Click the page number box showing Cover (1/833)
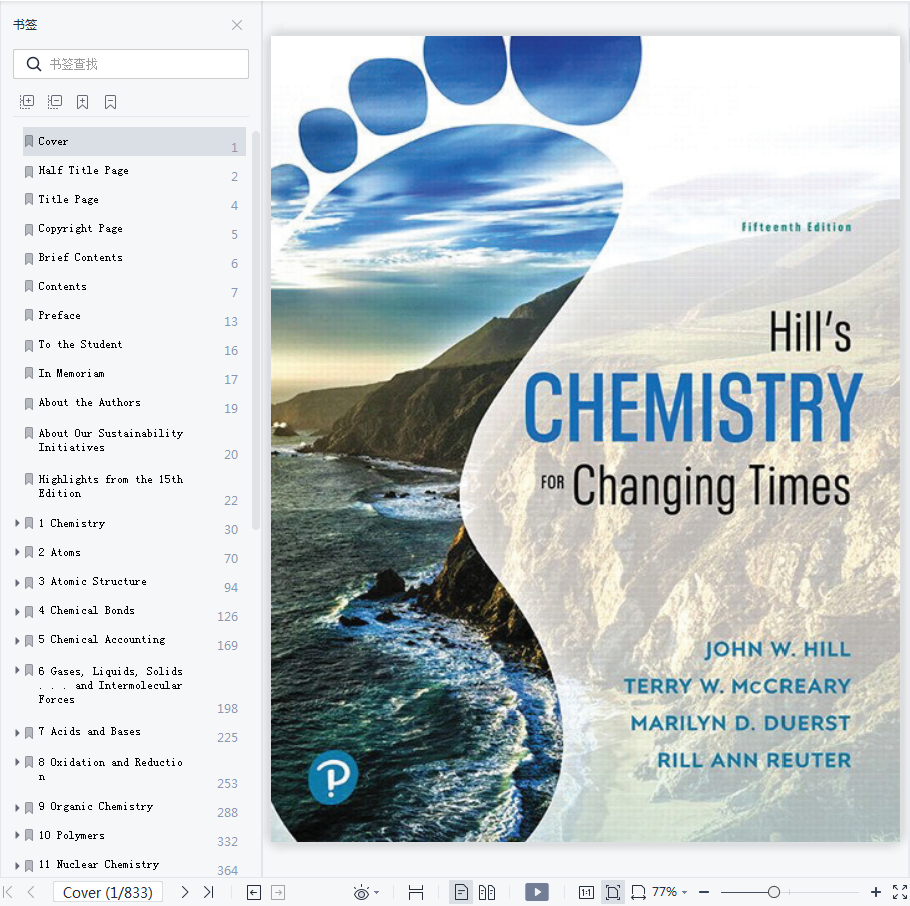This screenshot has width=910, height=906. pos(108,892)
